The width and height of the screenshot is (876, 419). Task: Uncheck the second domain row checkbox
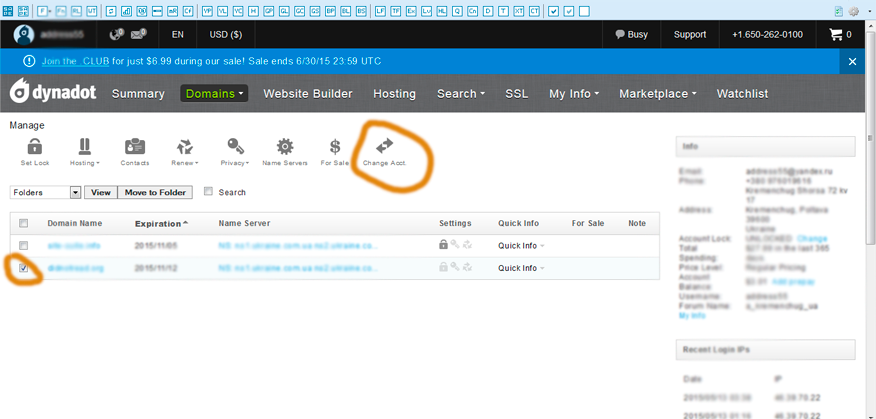[x=24, y=268]
